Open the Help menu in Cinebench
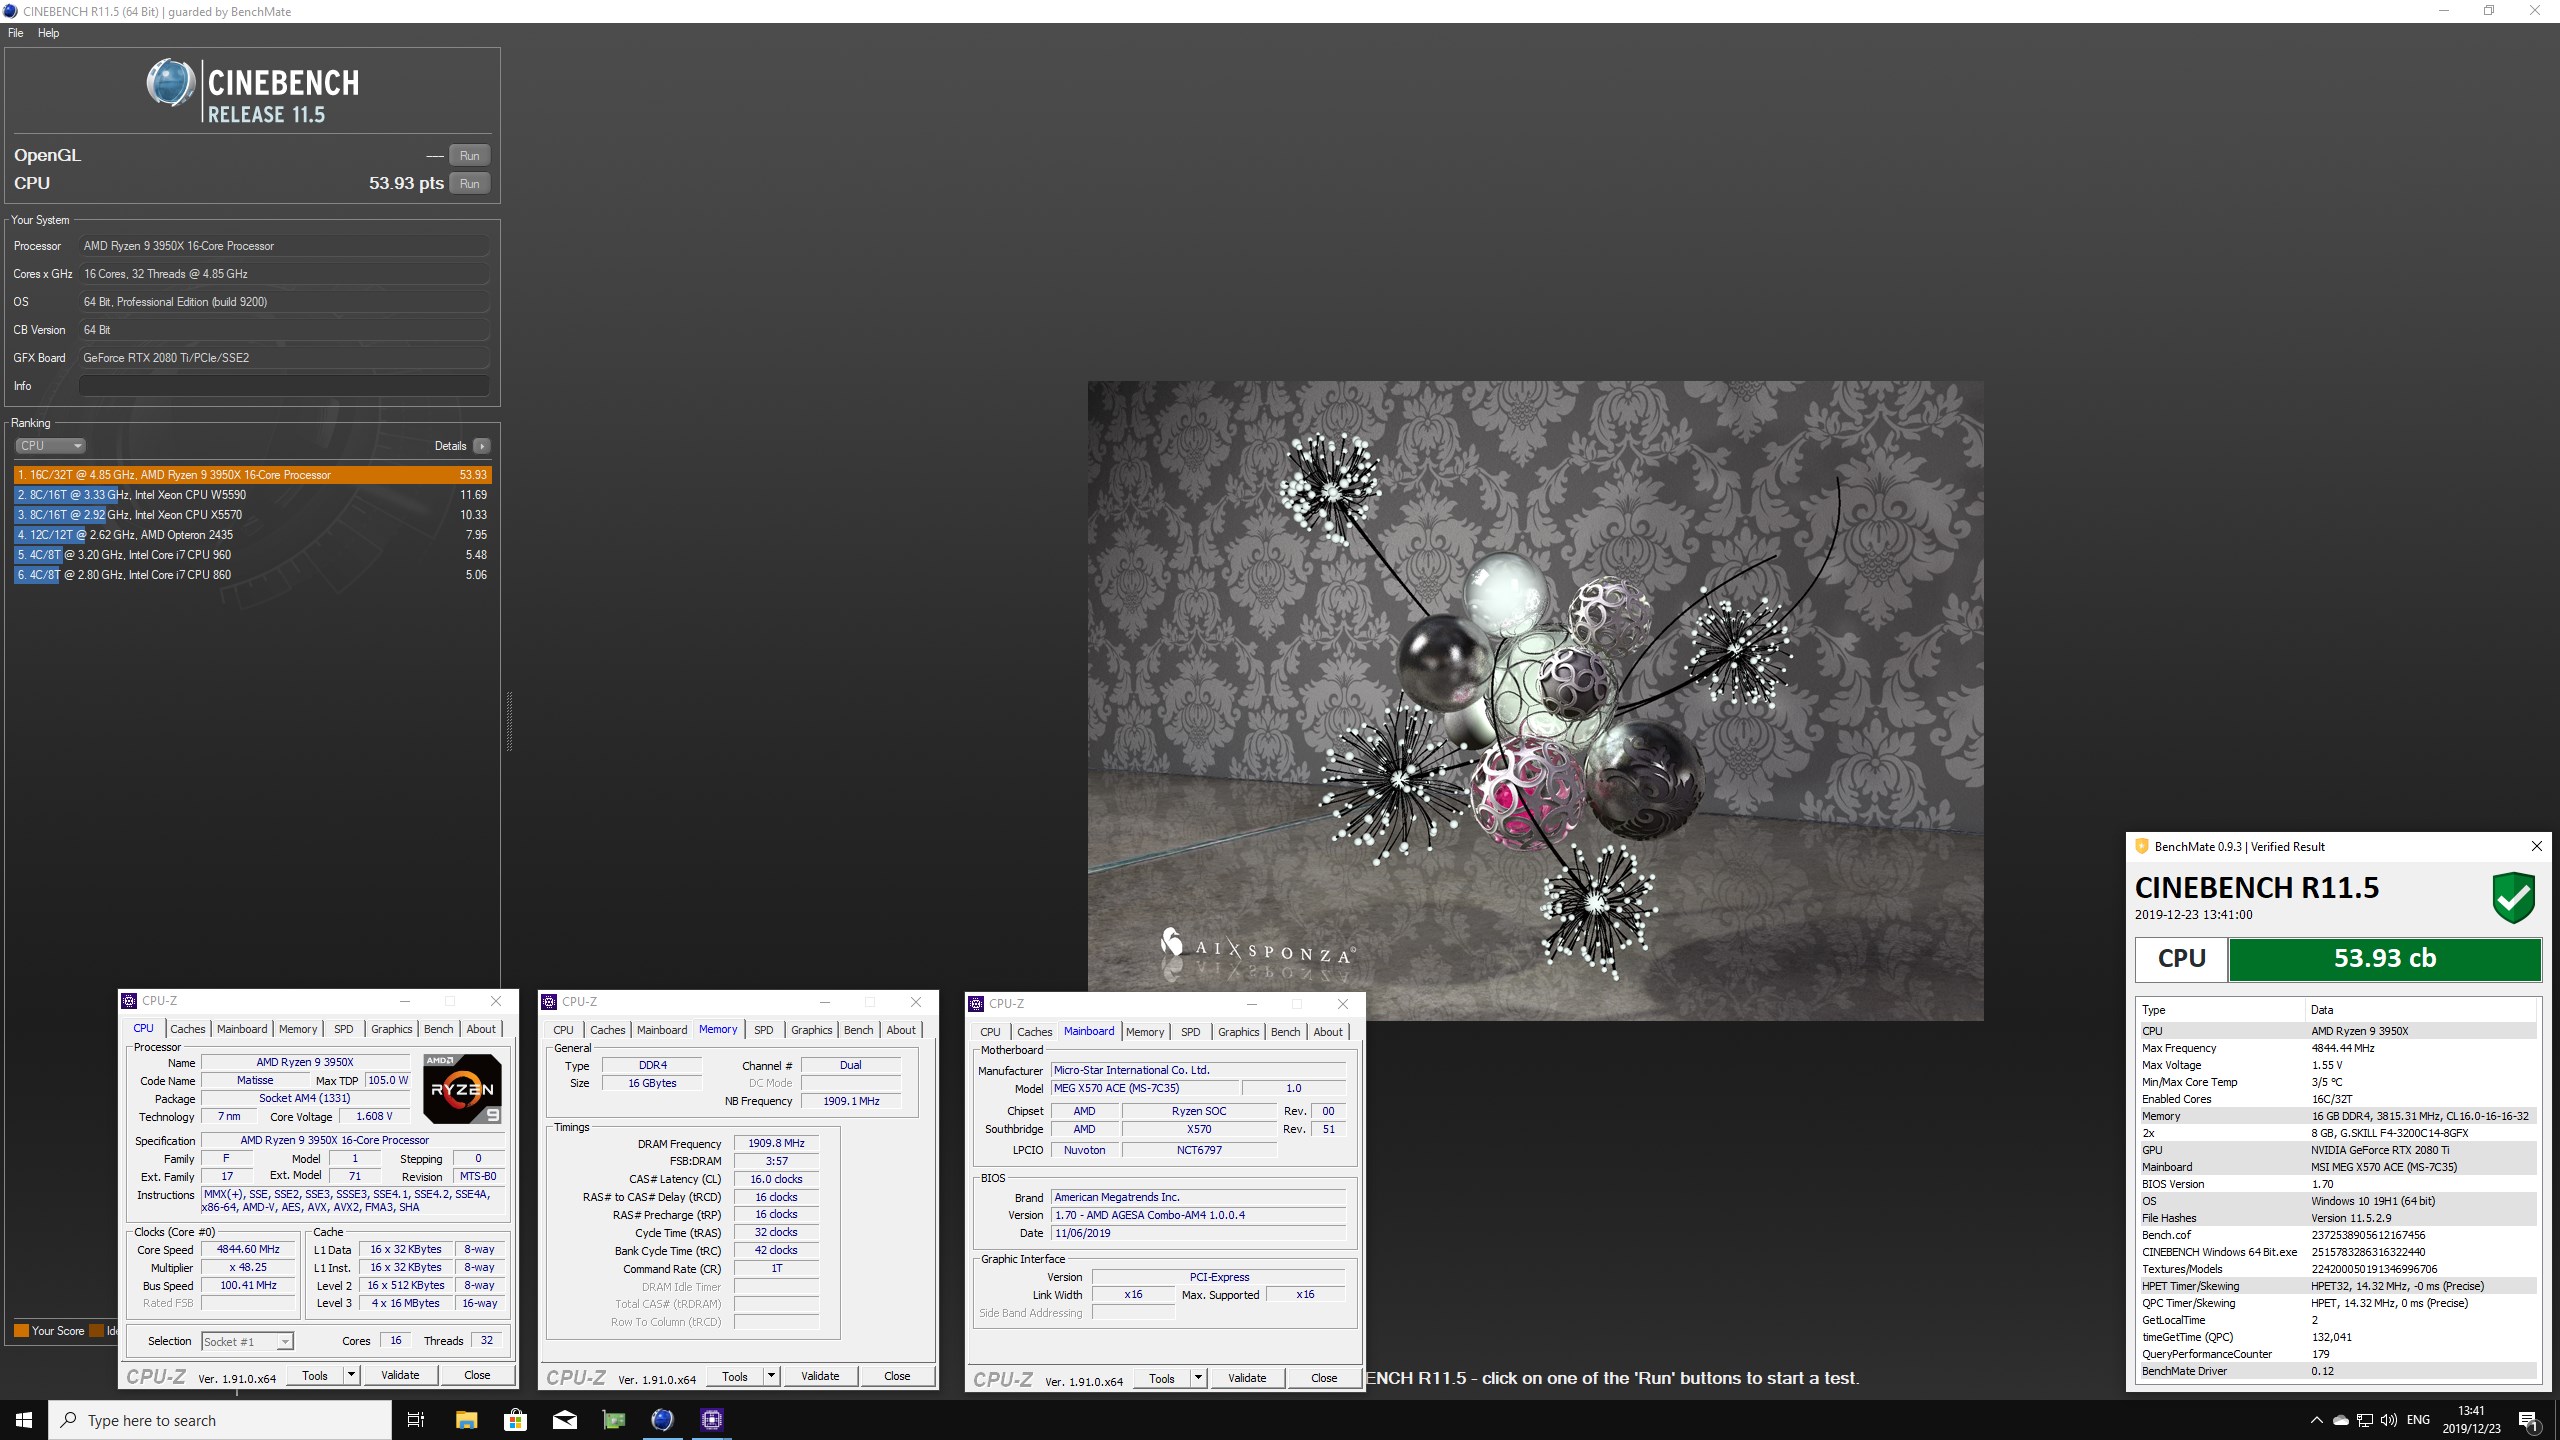Screen dimensions: 2560x1440 point(48,33)
